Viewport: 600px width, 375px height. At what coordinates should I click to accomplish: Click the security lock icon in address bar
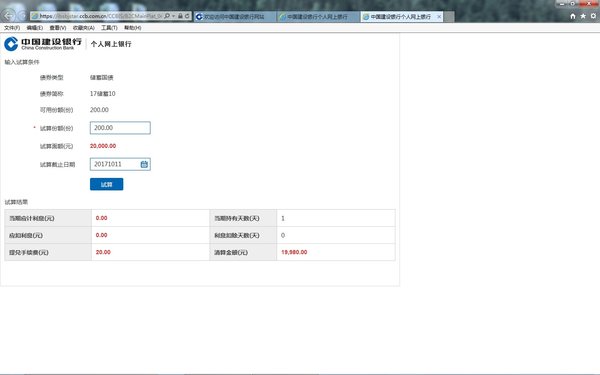[180, 16]
